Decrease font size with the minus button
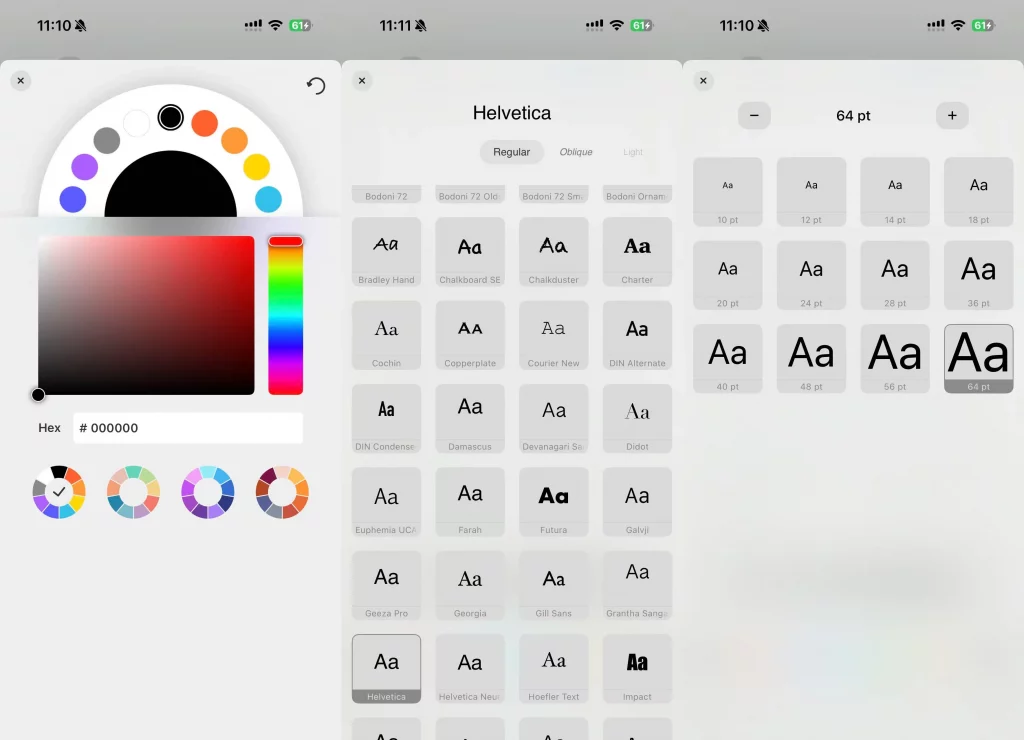This screenshot has height=740, width=1024. [x=754, y=116]
